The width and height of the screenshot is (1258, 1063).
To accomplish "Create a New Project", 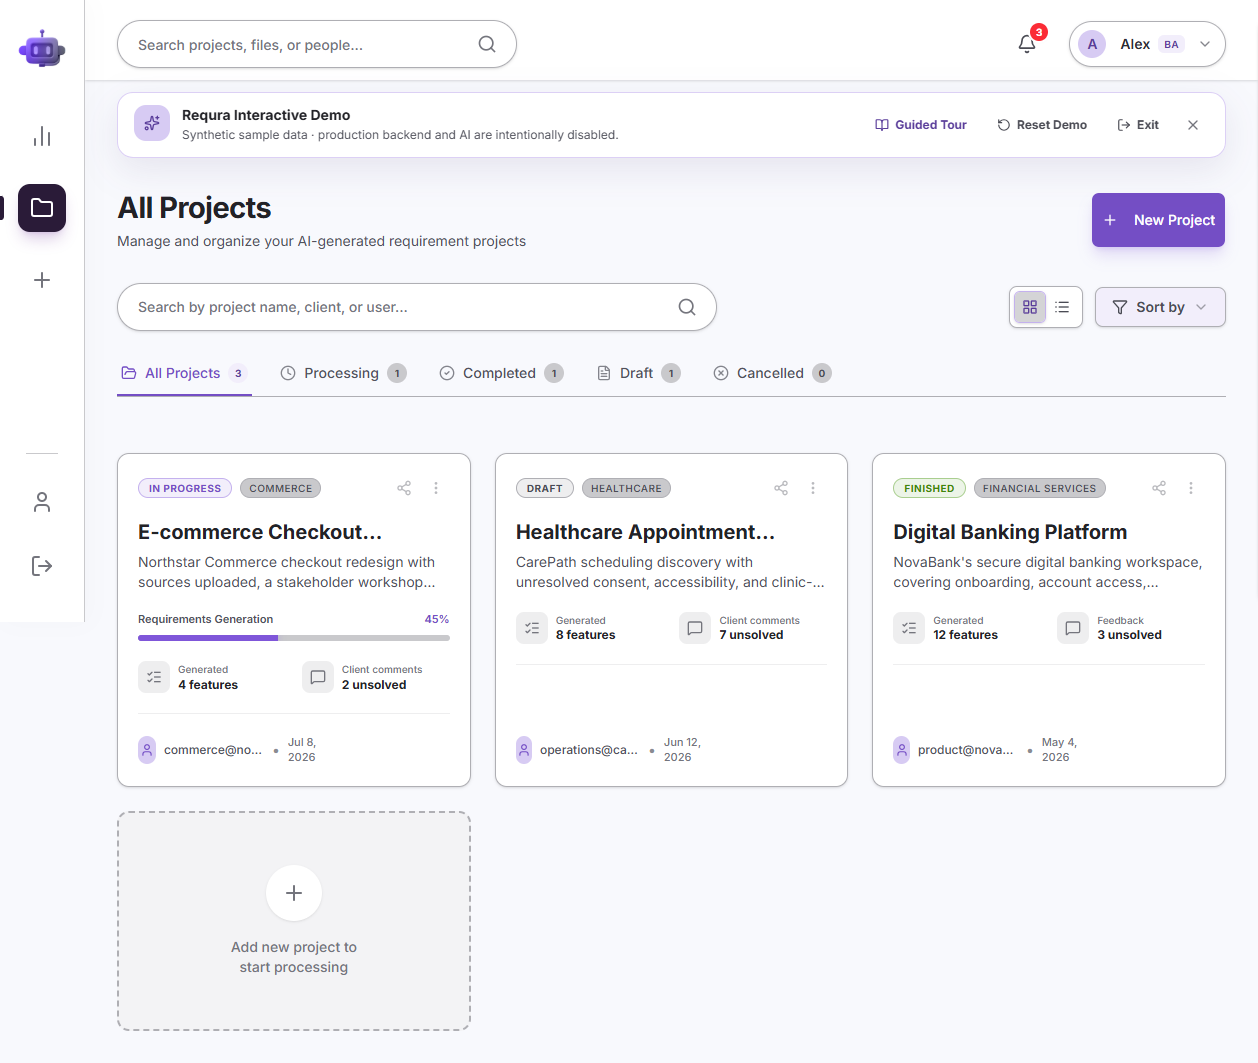I will coord(1158,220).
